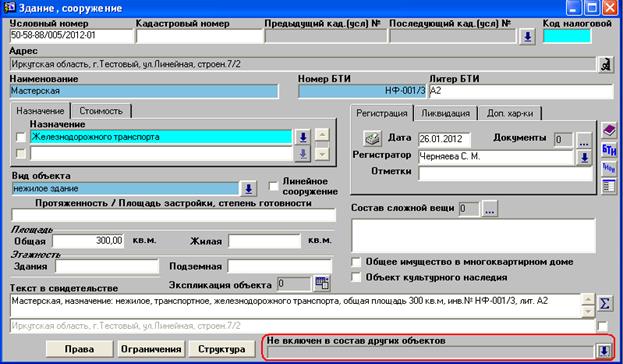Image resolution: width=623 pixels, height=364 pixels.
Task: Open Регистратор dropdown arrow
Action: click(x=584, y=157)
